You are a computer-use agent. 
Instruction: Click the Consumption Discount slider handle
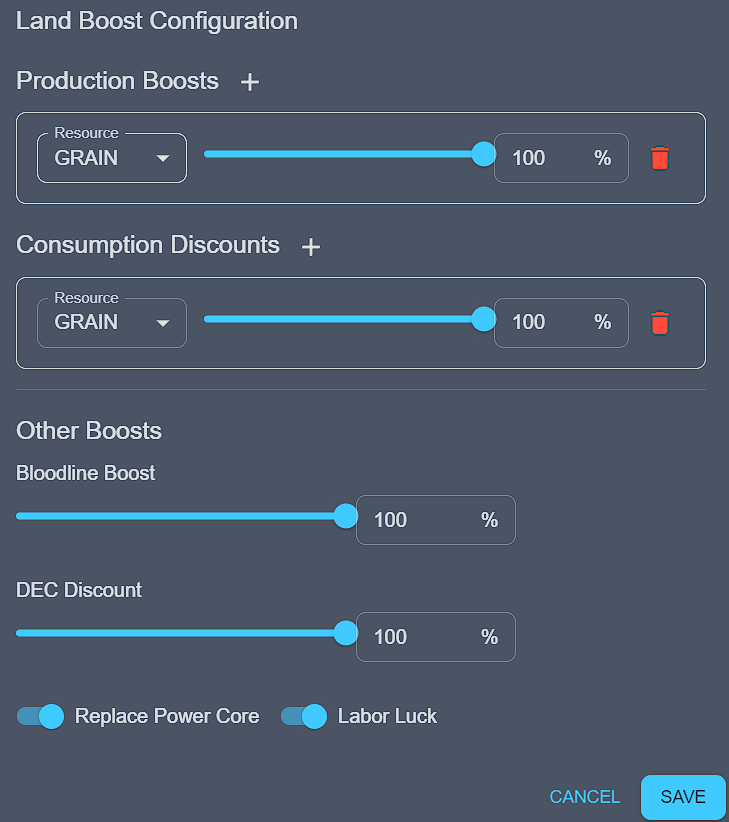(x=484, y=319)
